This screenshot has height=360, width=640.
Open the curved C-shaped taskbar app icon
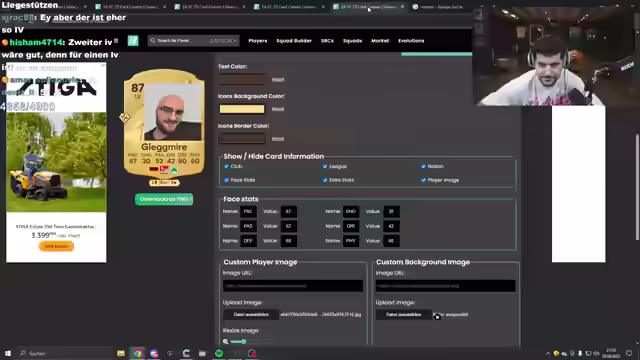tap(187, 353)
